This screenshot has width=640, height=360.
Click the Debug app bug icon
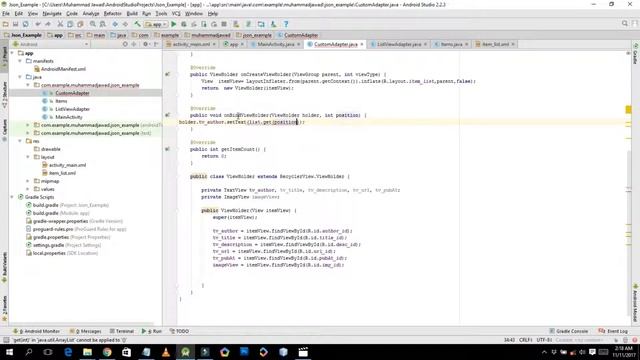point(184,24)
